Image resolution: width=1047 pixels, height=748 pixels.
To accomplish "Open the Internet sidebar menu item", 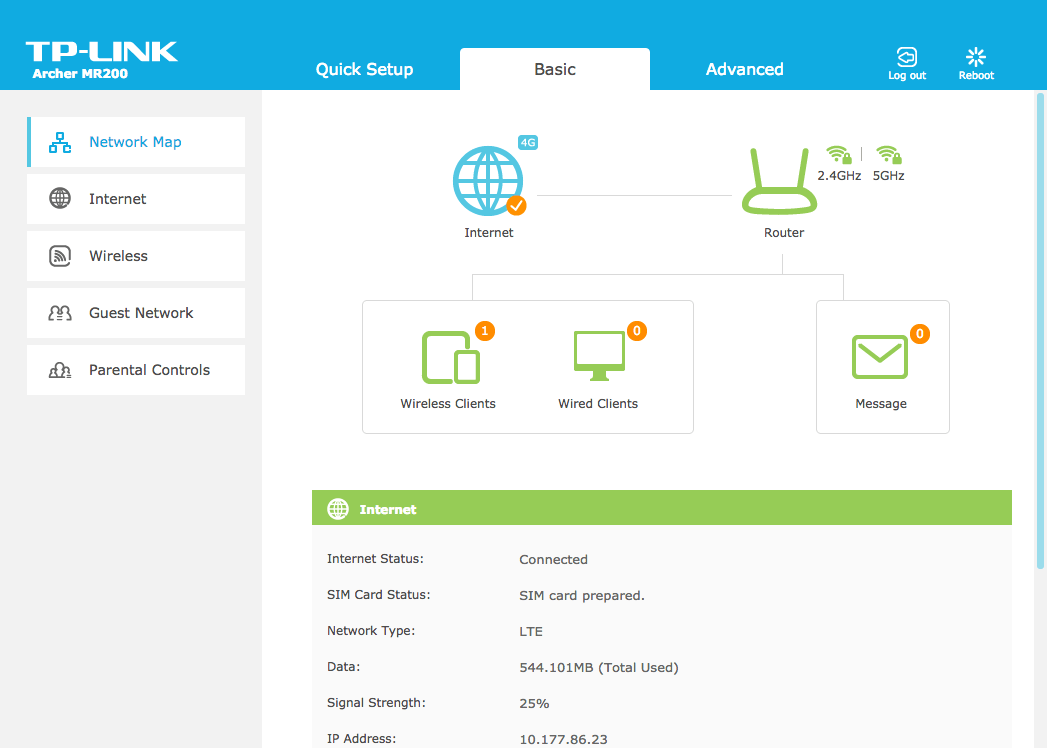I will point(136,199).
